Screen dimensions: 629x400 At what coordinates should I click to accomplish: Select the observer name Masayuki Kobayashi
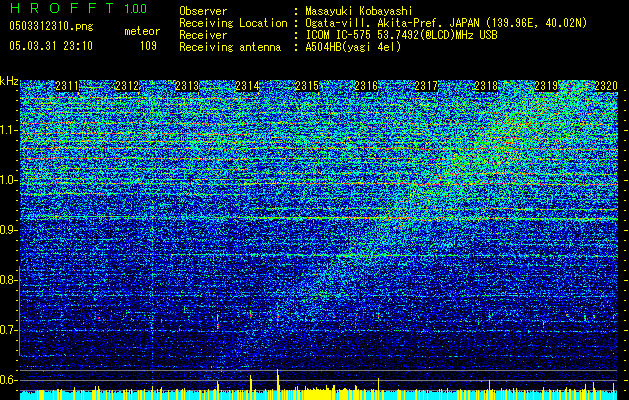358,11
